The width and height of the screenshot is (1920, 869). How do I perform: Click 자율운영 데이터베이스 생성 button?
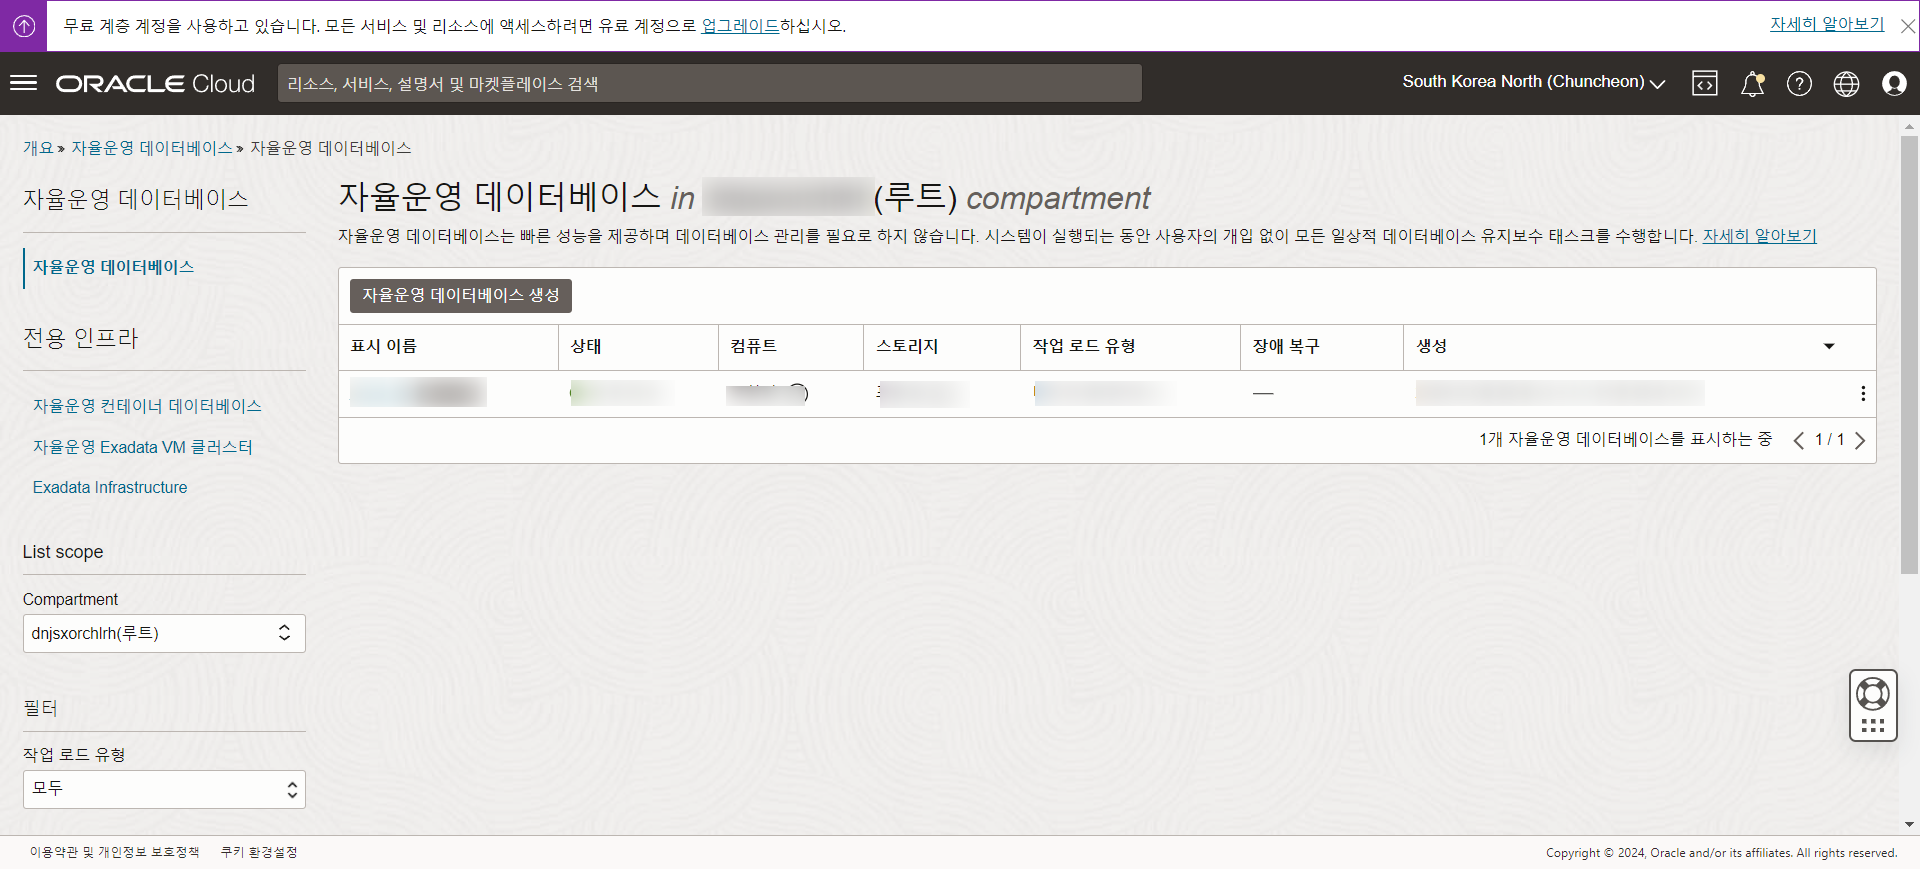[x=461, y=295]
